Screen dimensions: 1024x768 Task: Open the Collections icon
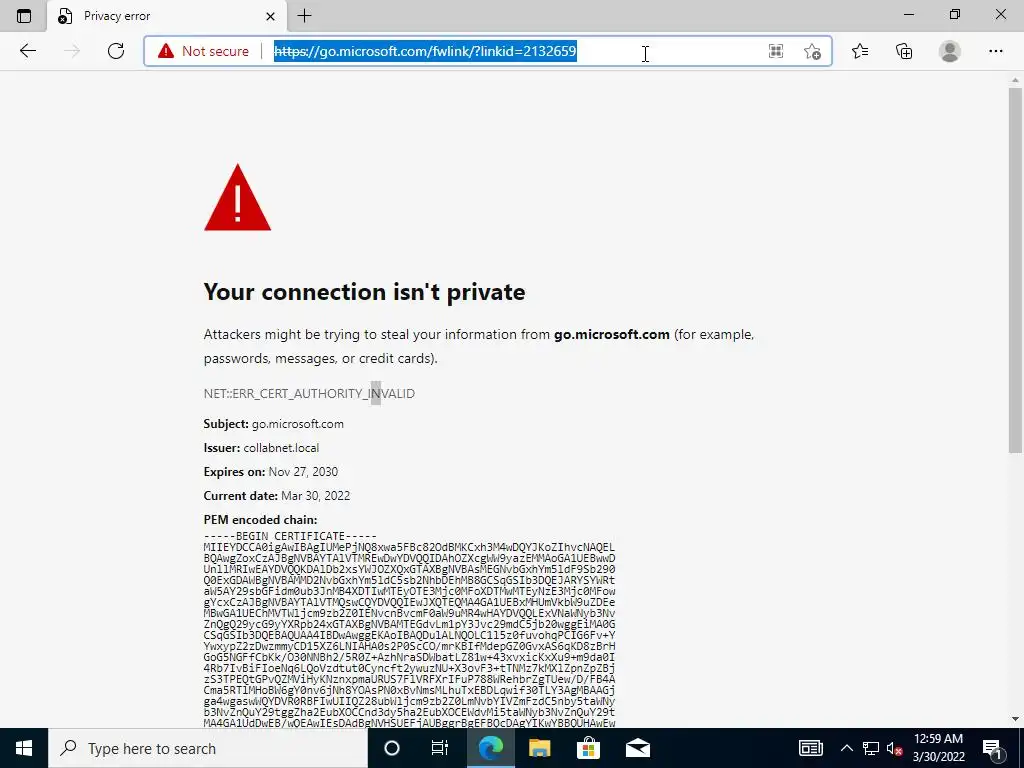coord(904,51)
